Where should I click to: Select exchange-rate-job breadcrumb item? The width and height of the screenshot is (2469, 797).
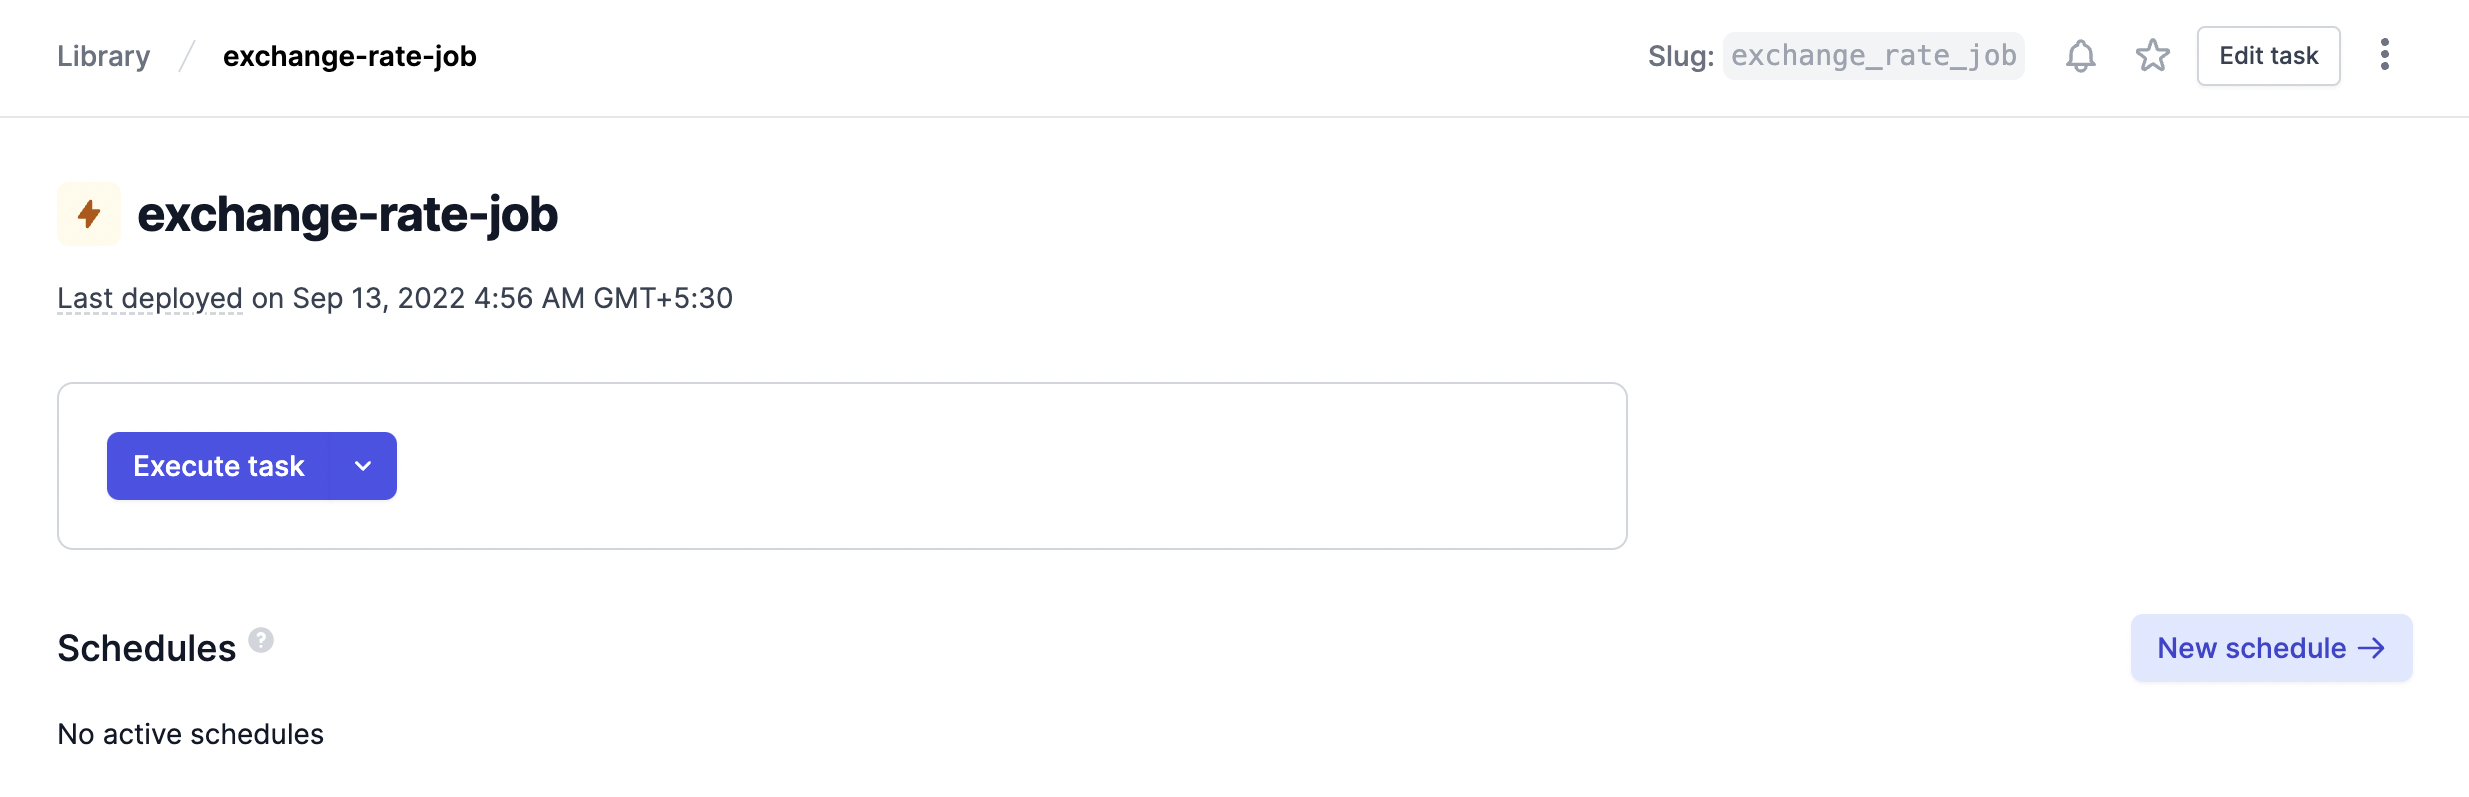point(349,56)
